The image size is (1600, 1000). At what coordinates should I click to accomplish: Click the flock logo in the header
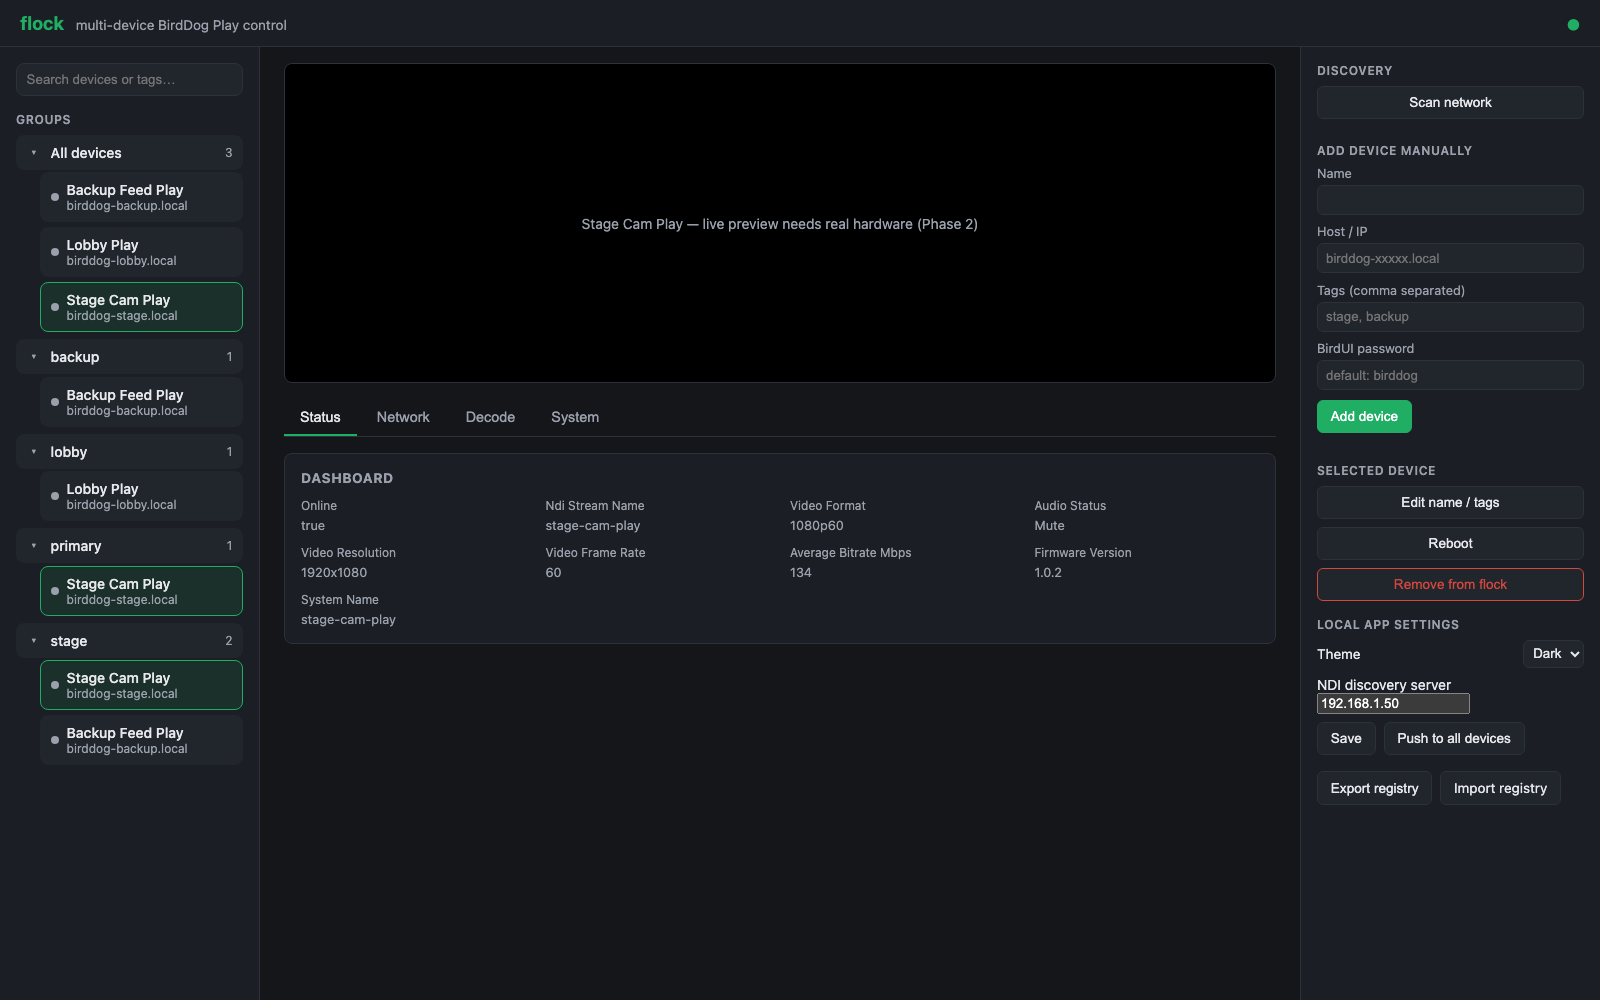42,24
